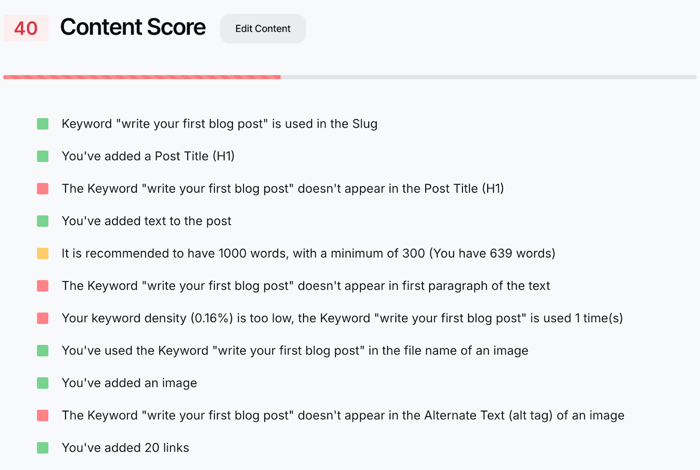The height and width of the screenshot is (470, 700).
Task: Click red indicator for keyword density
Action: (x=43, y=318)
